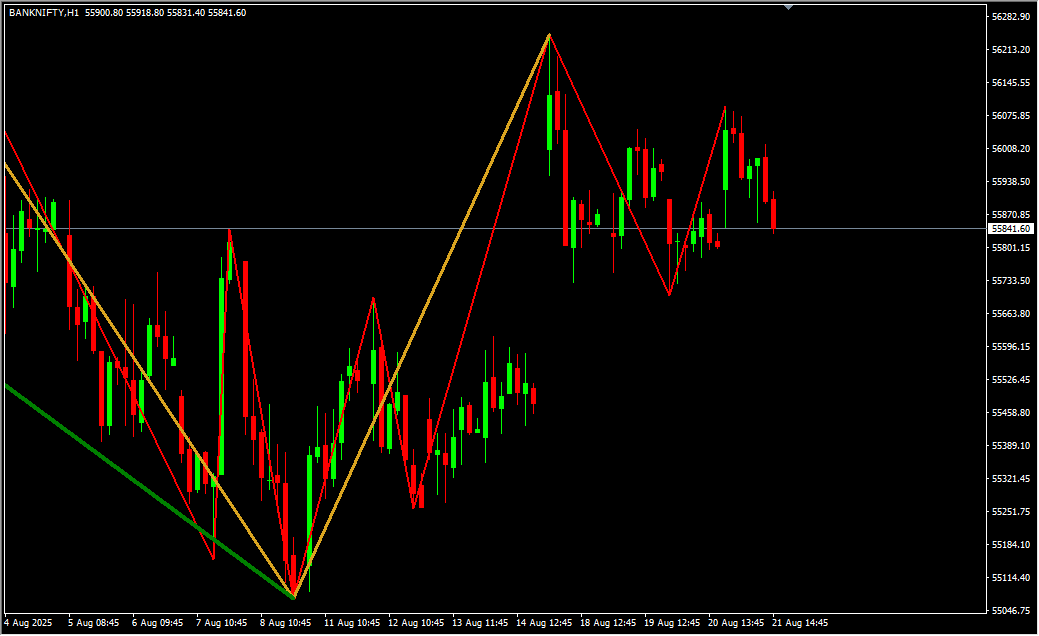Image resolution: width=1039 pixels, height=636 pixels.
Task: Click the 55596.15 price axis label
Action: 1011,347
